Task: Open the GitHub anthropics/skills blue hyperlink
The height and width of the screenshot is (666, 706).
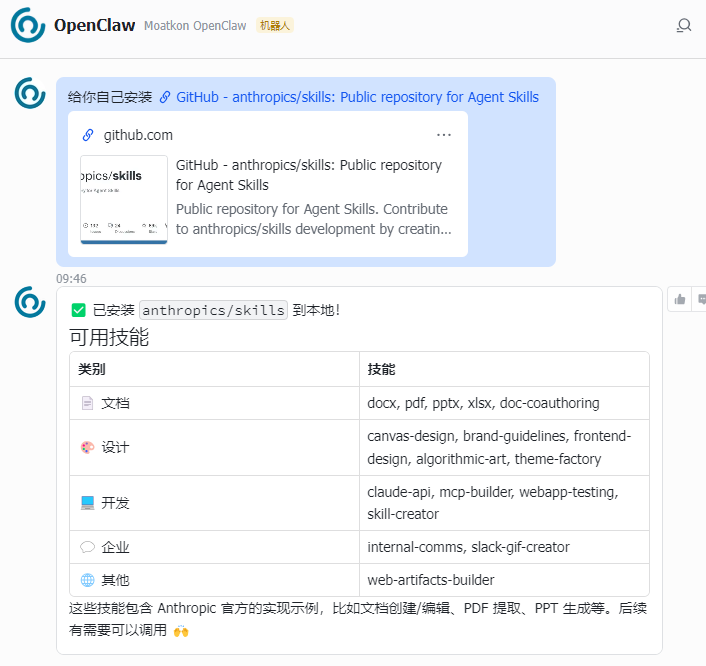Action: pyautogui.click(x=357, y=97)
